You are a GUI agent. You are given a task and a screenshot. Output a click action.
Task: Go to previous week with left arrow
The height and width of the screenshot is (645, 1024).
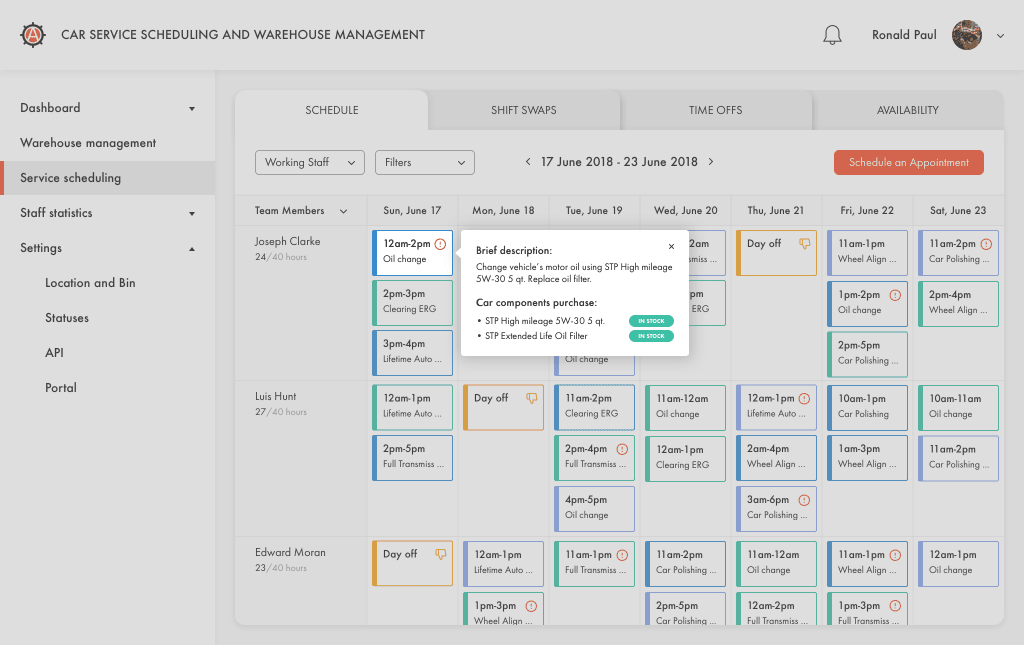[x=528, y=162]
